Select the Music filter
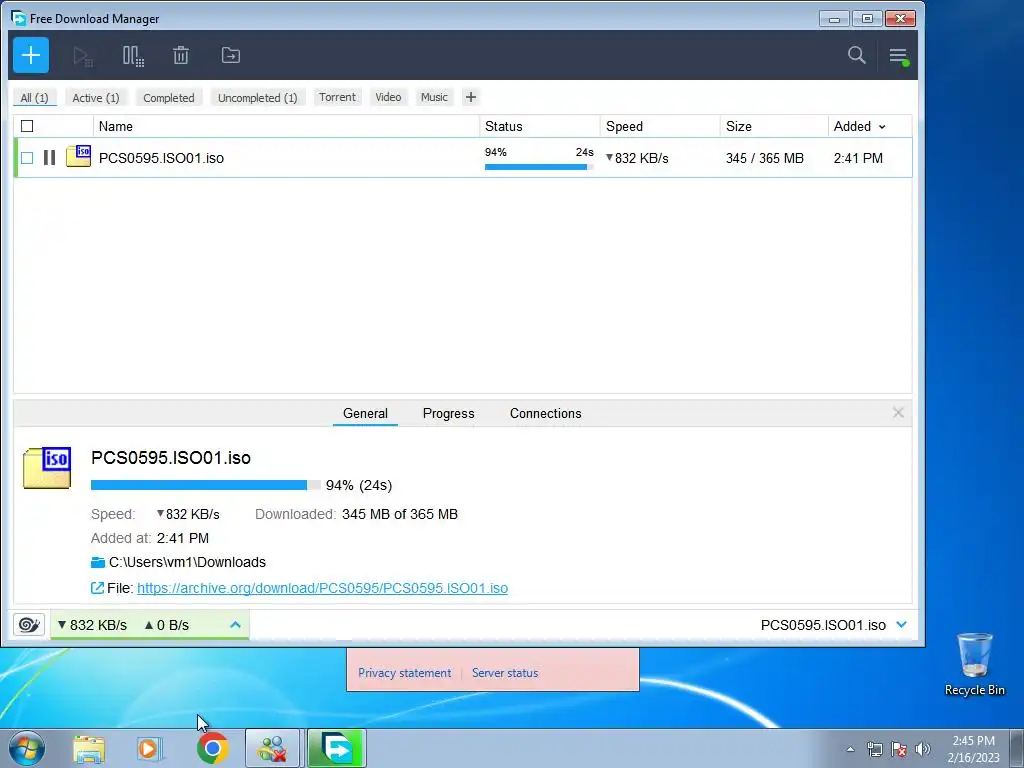The height and width of the screenshot is (768, 1024). click(434, 97)
